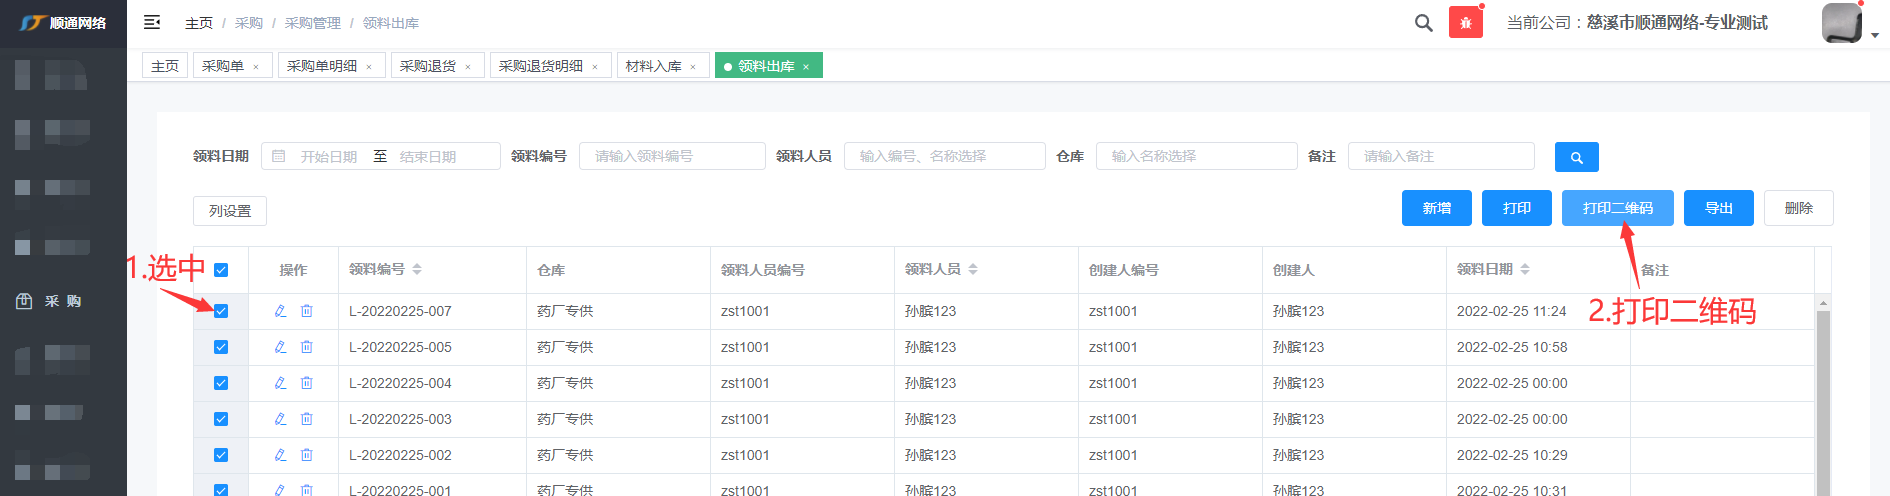The image size is (1890, 496).
Task: Delete row L-20220225-005 with trash icon
Action: pos(307,347)
